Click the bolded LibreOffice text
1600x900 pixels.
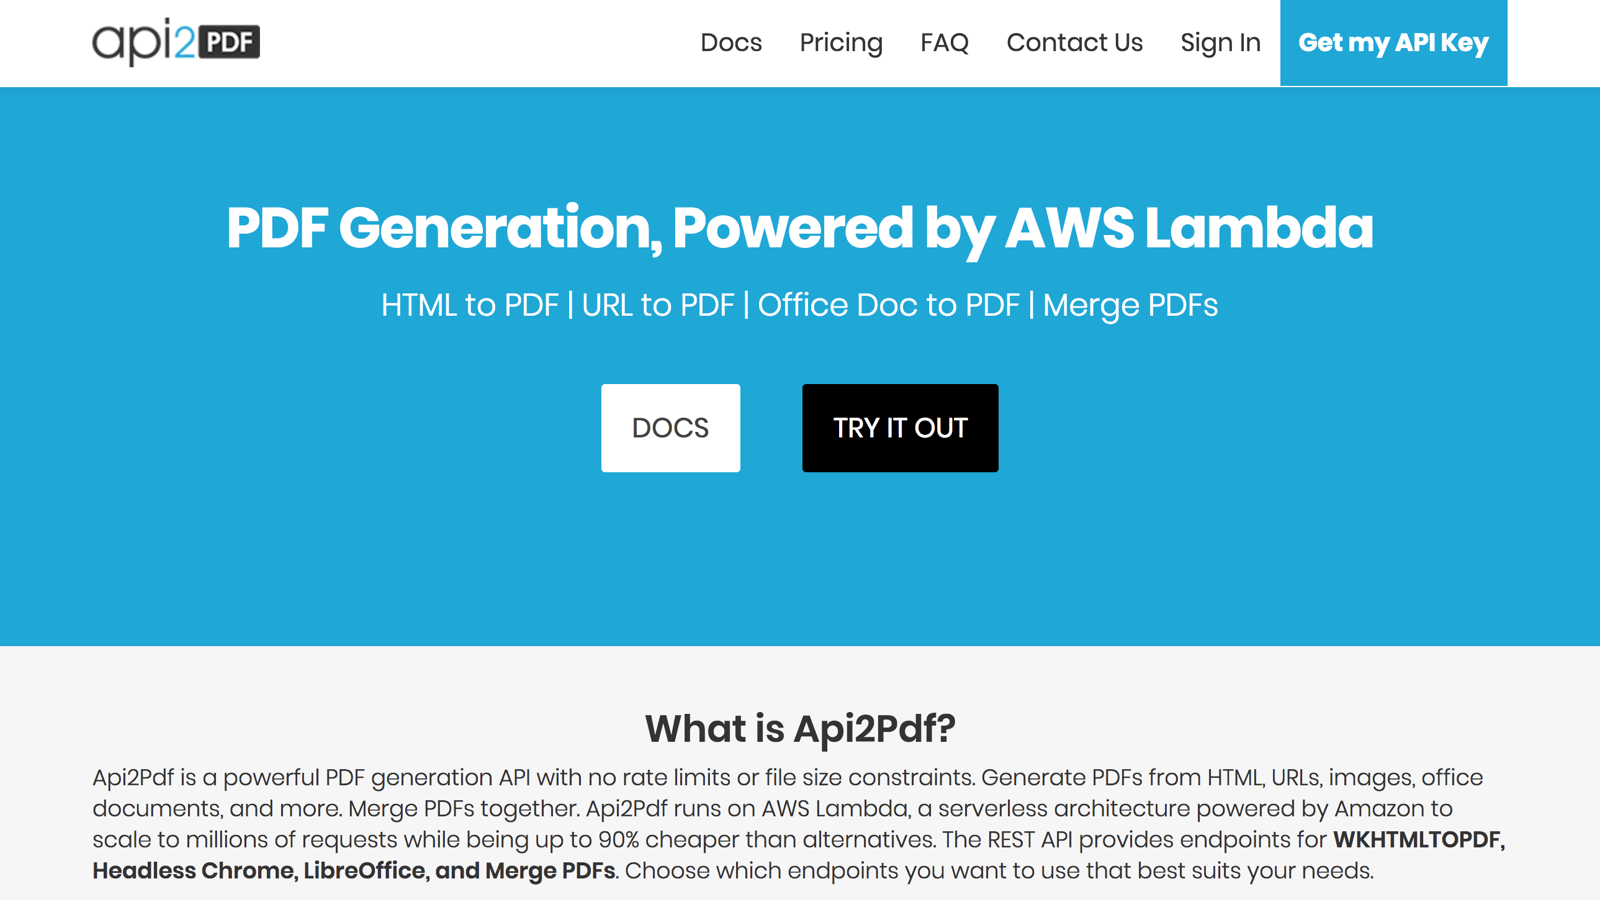point(363,871)
